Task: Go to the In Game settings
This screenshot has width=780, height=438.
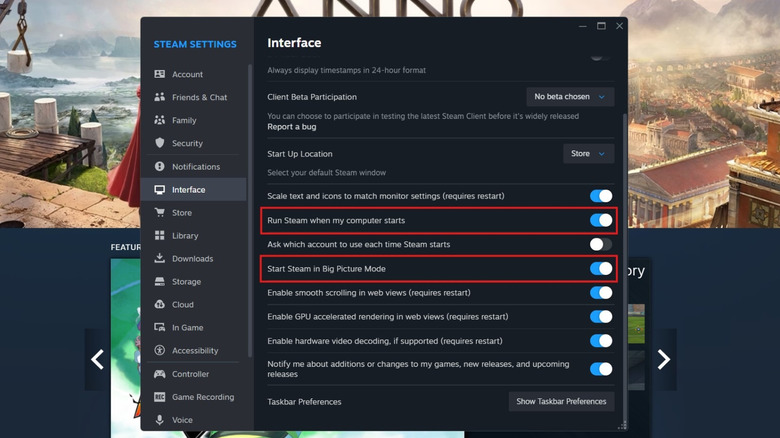Action: pos(194,328)
